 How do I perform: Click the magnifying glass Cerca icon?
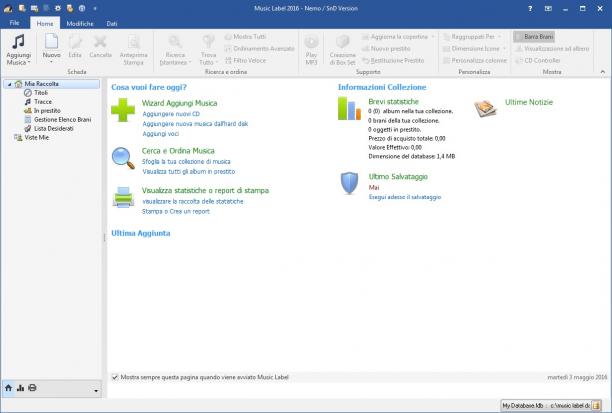click(123, 158)
